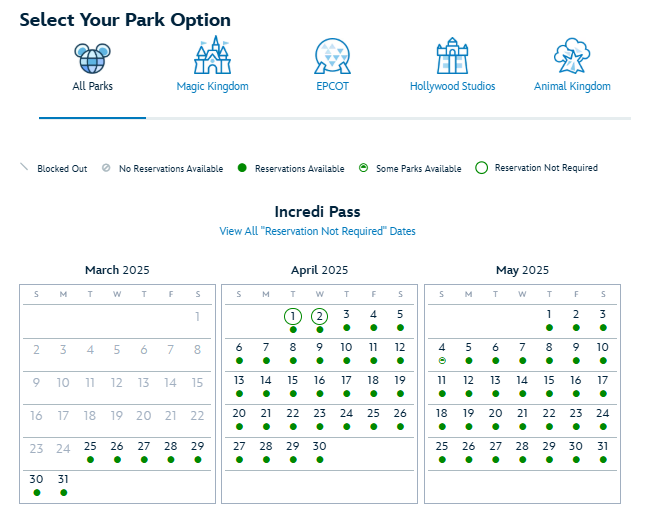Pick May 4 with partial availability

(x=441, y=349)
